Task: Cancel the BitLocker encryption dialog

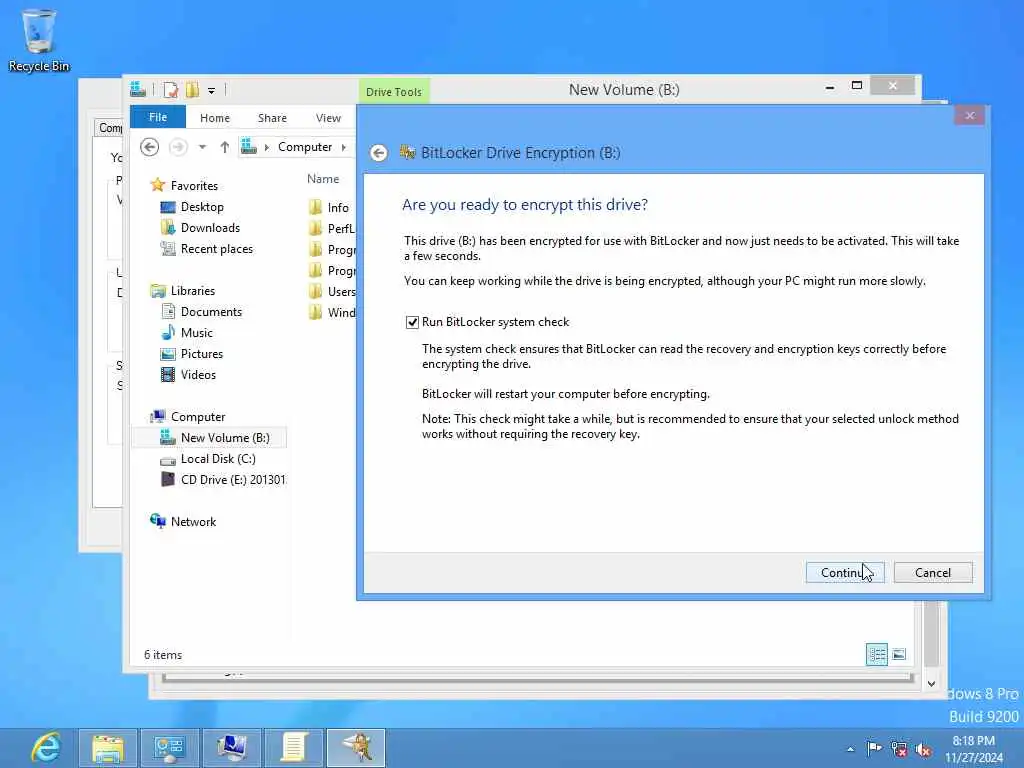Action: 933,573
